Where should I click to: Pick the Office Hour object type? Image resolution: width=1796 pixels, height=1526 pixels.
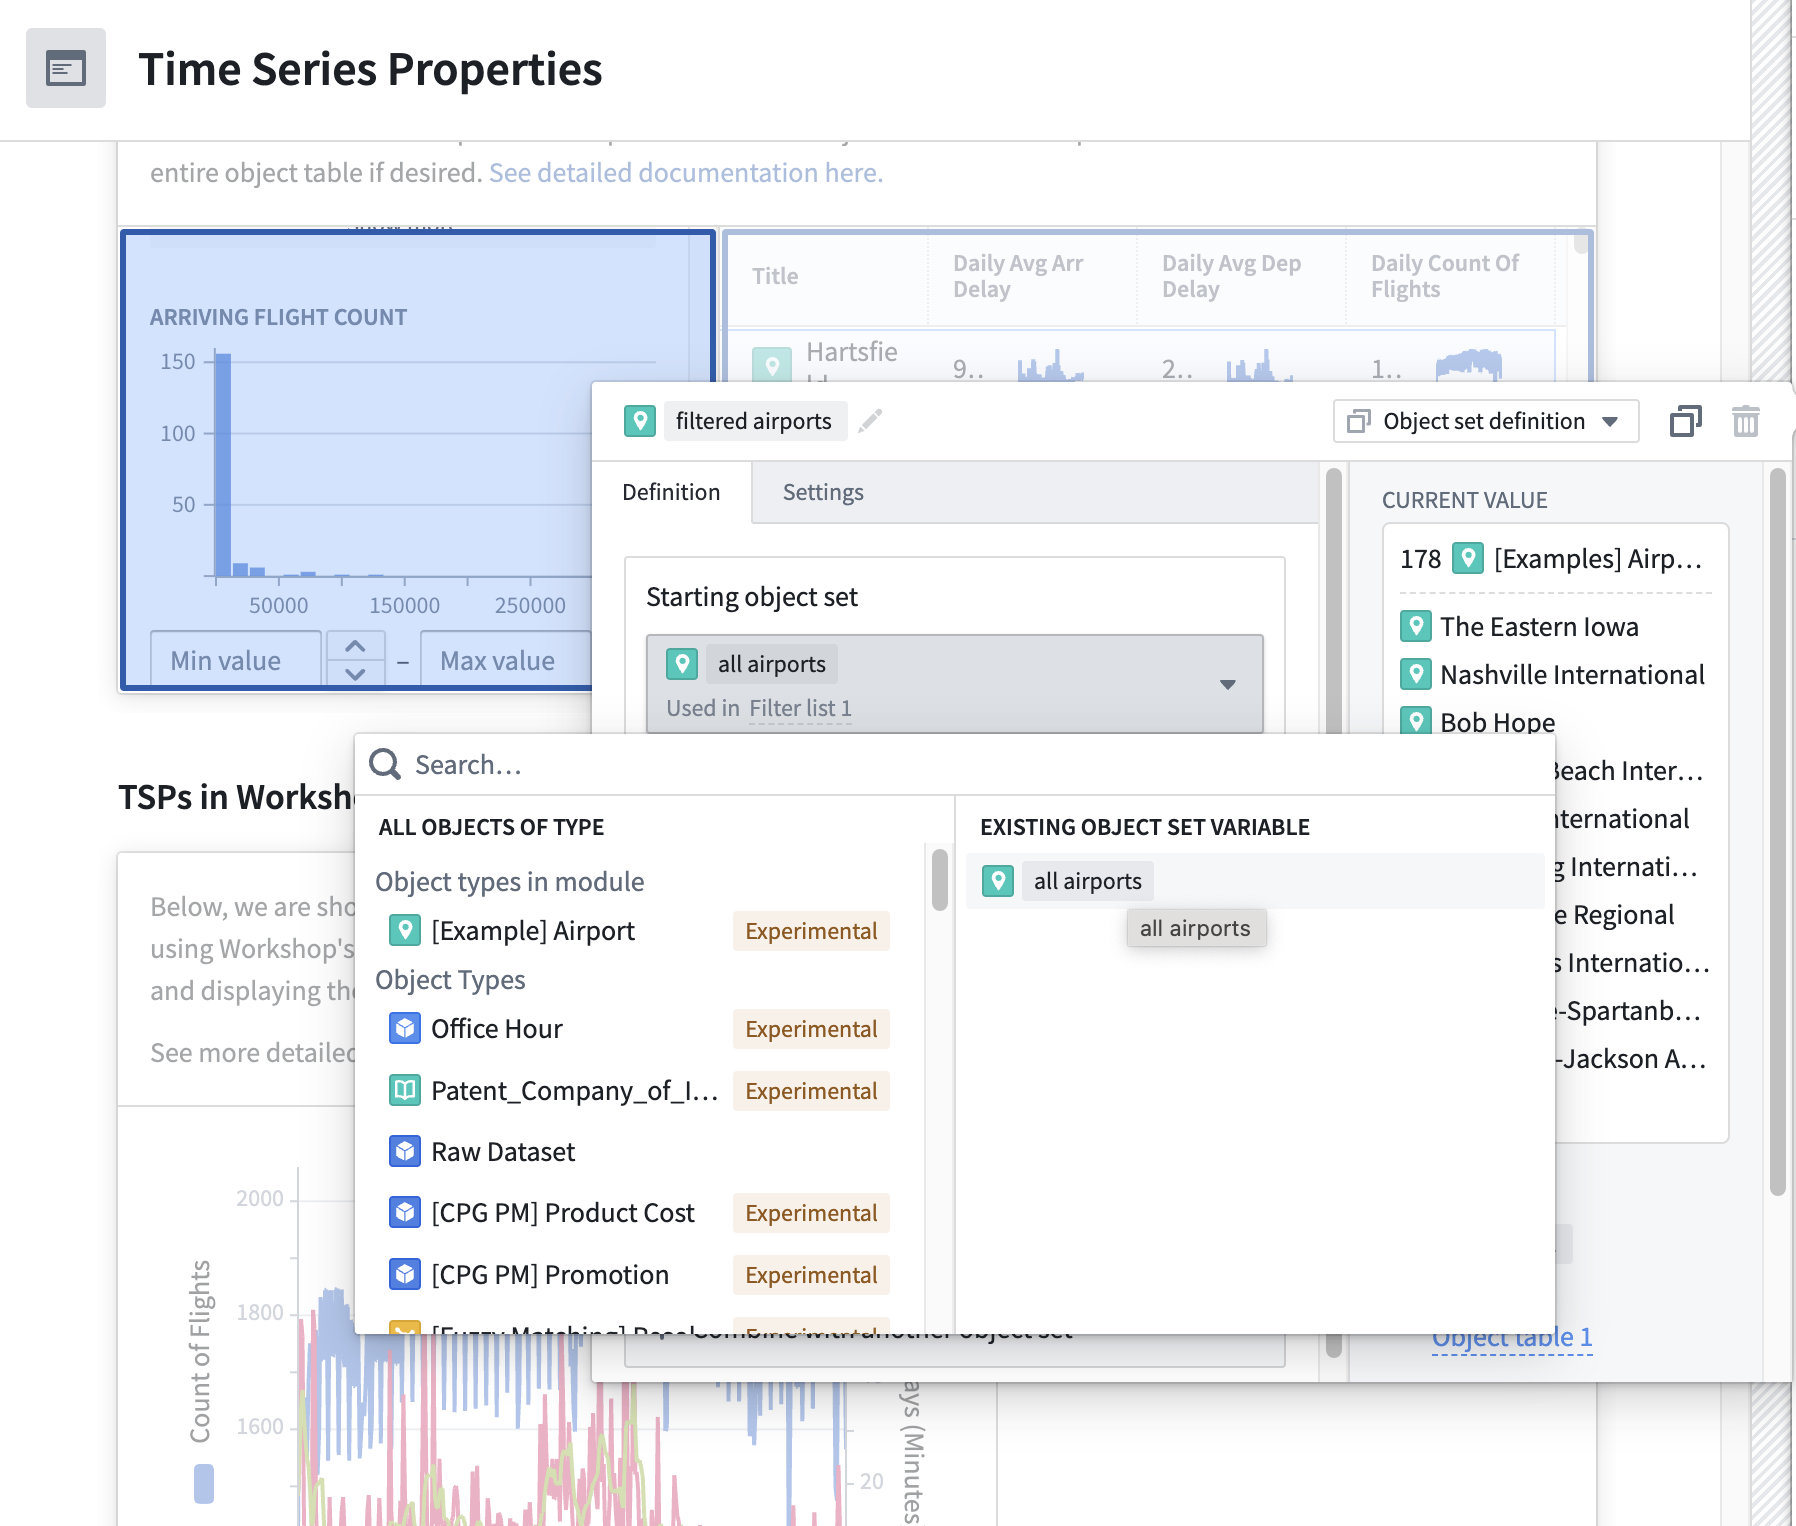pyautogui.click(x=496, y=1029)
